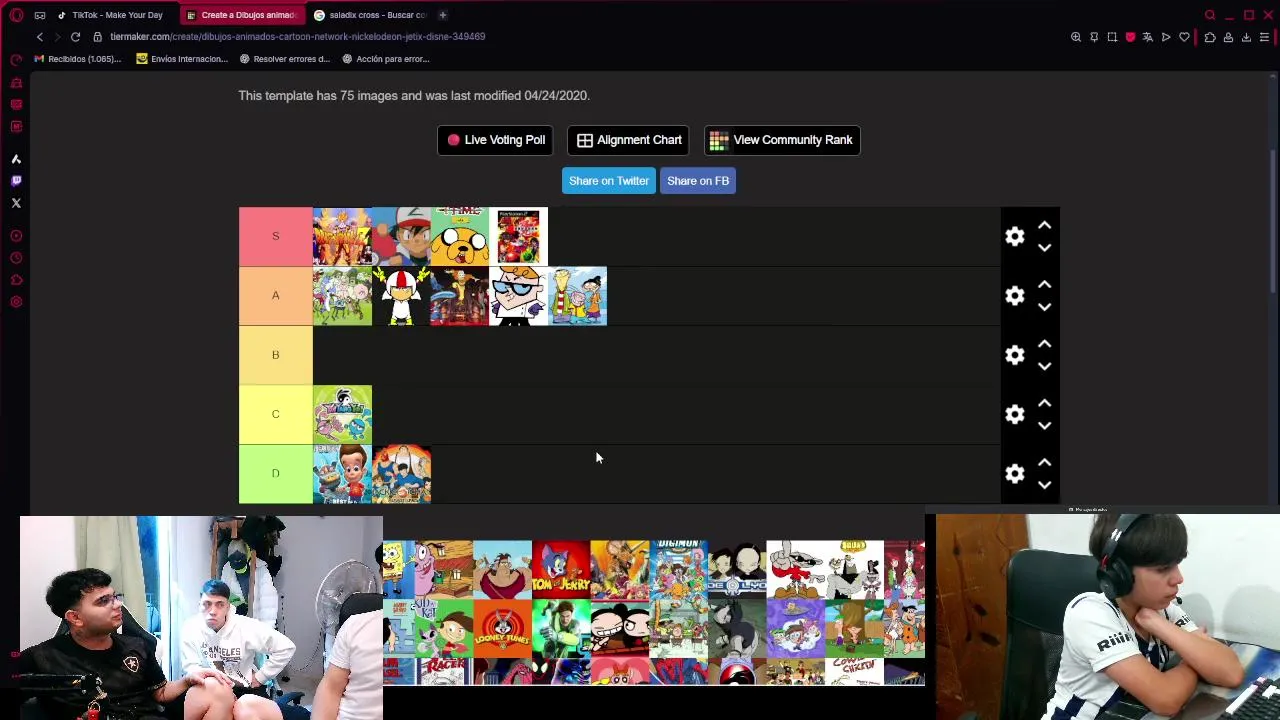Screen dimensions: 1280x720
Task: Move tier S row down with arrow
Action: 1044,247
